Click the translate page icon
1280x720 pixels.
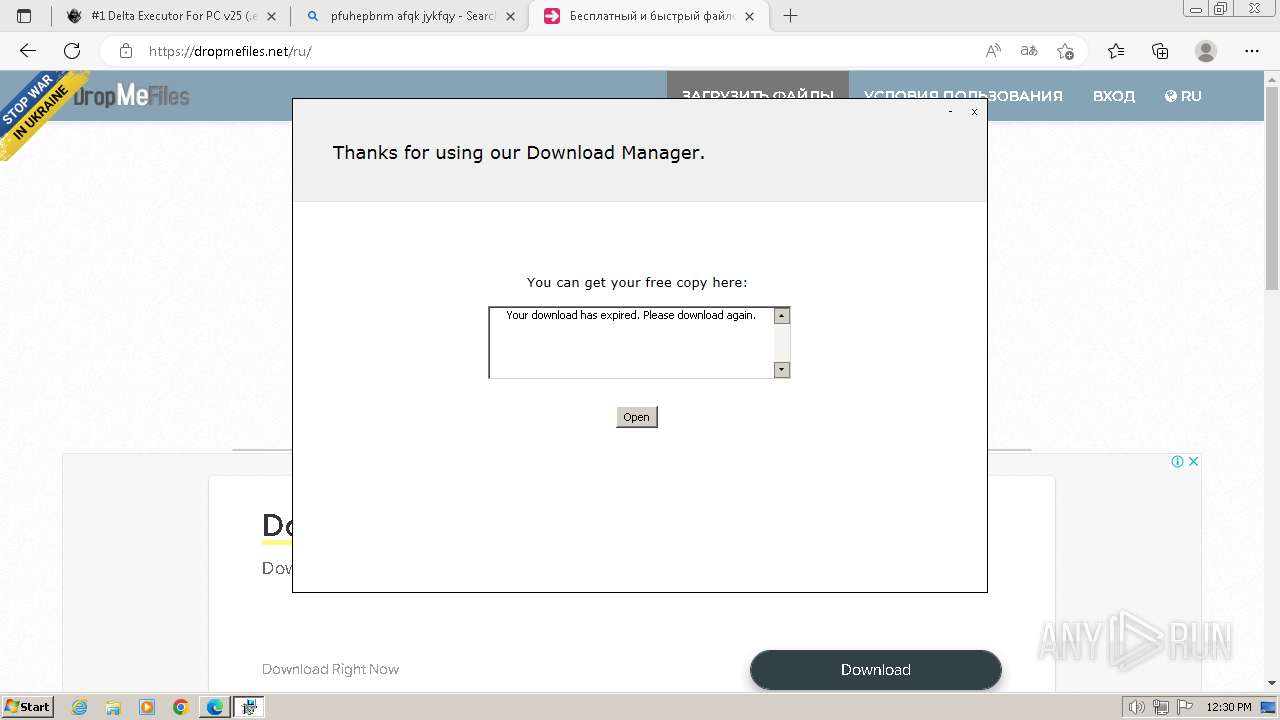[x=1028, y=51]
